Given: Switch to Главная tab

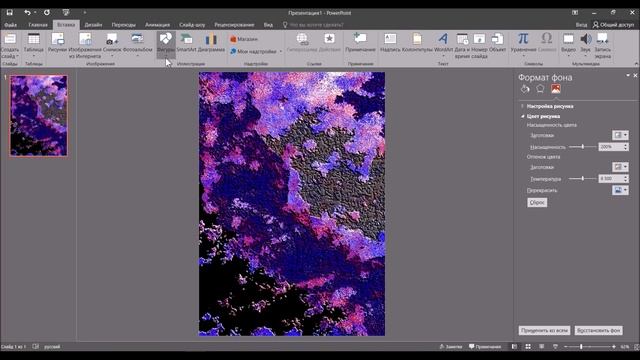Looking at the screenshot, I should (38, 25).
